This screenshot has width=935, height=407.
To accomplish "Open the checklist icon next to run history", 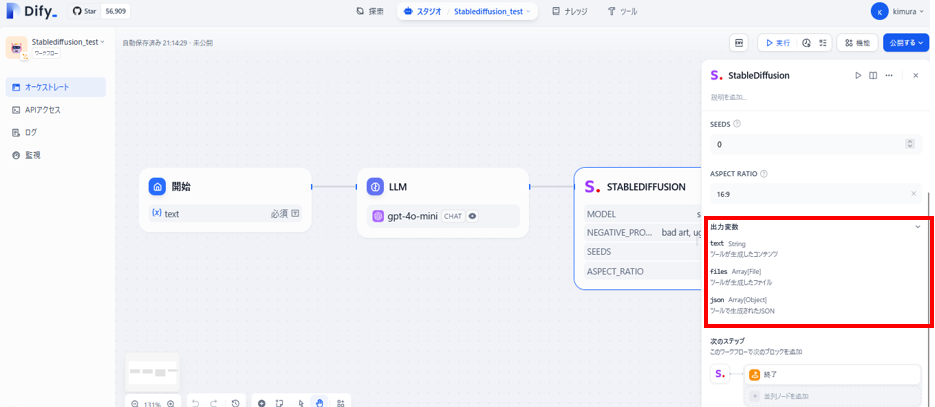I will pyautogui.click(x=823, y=43).
